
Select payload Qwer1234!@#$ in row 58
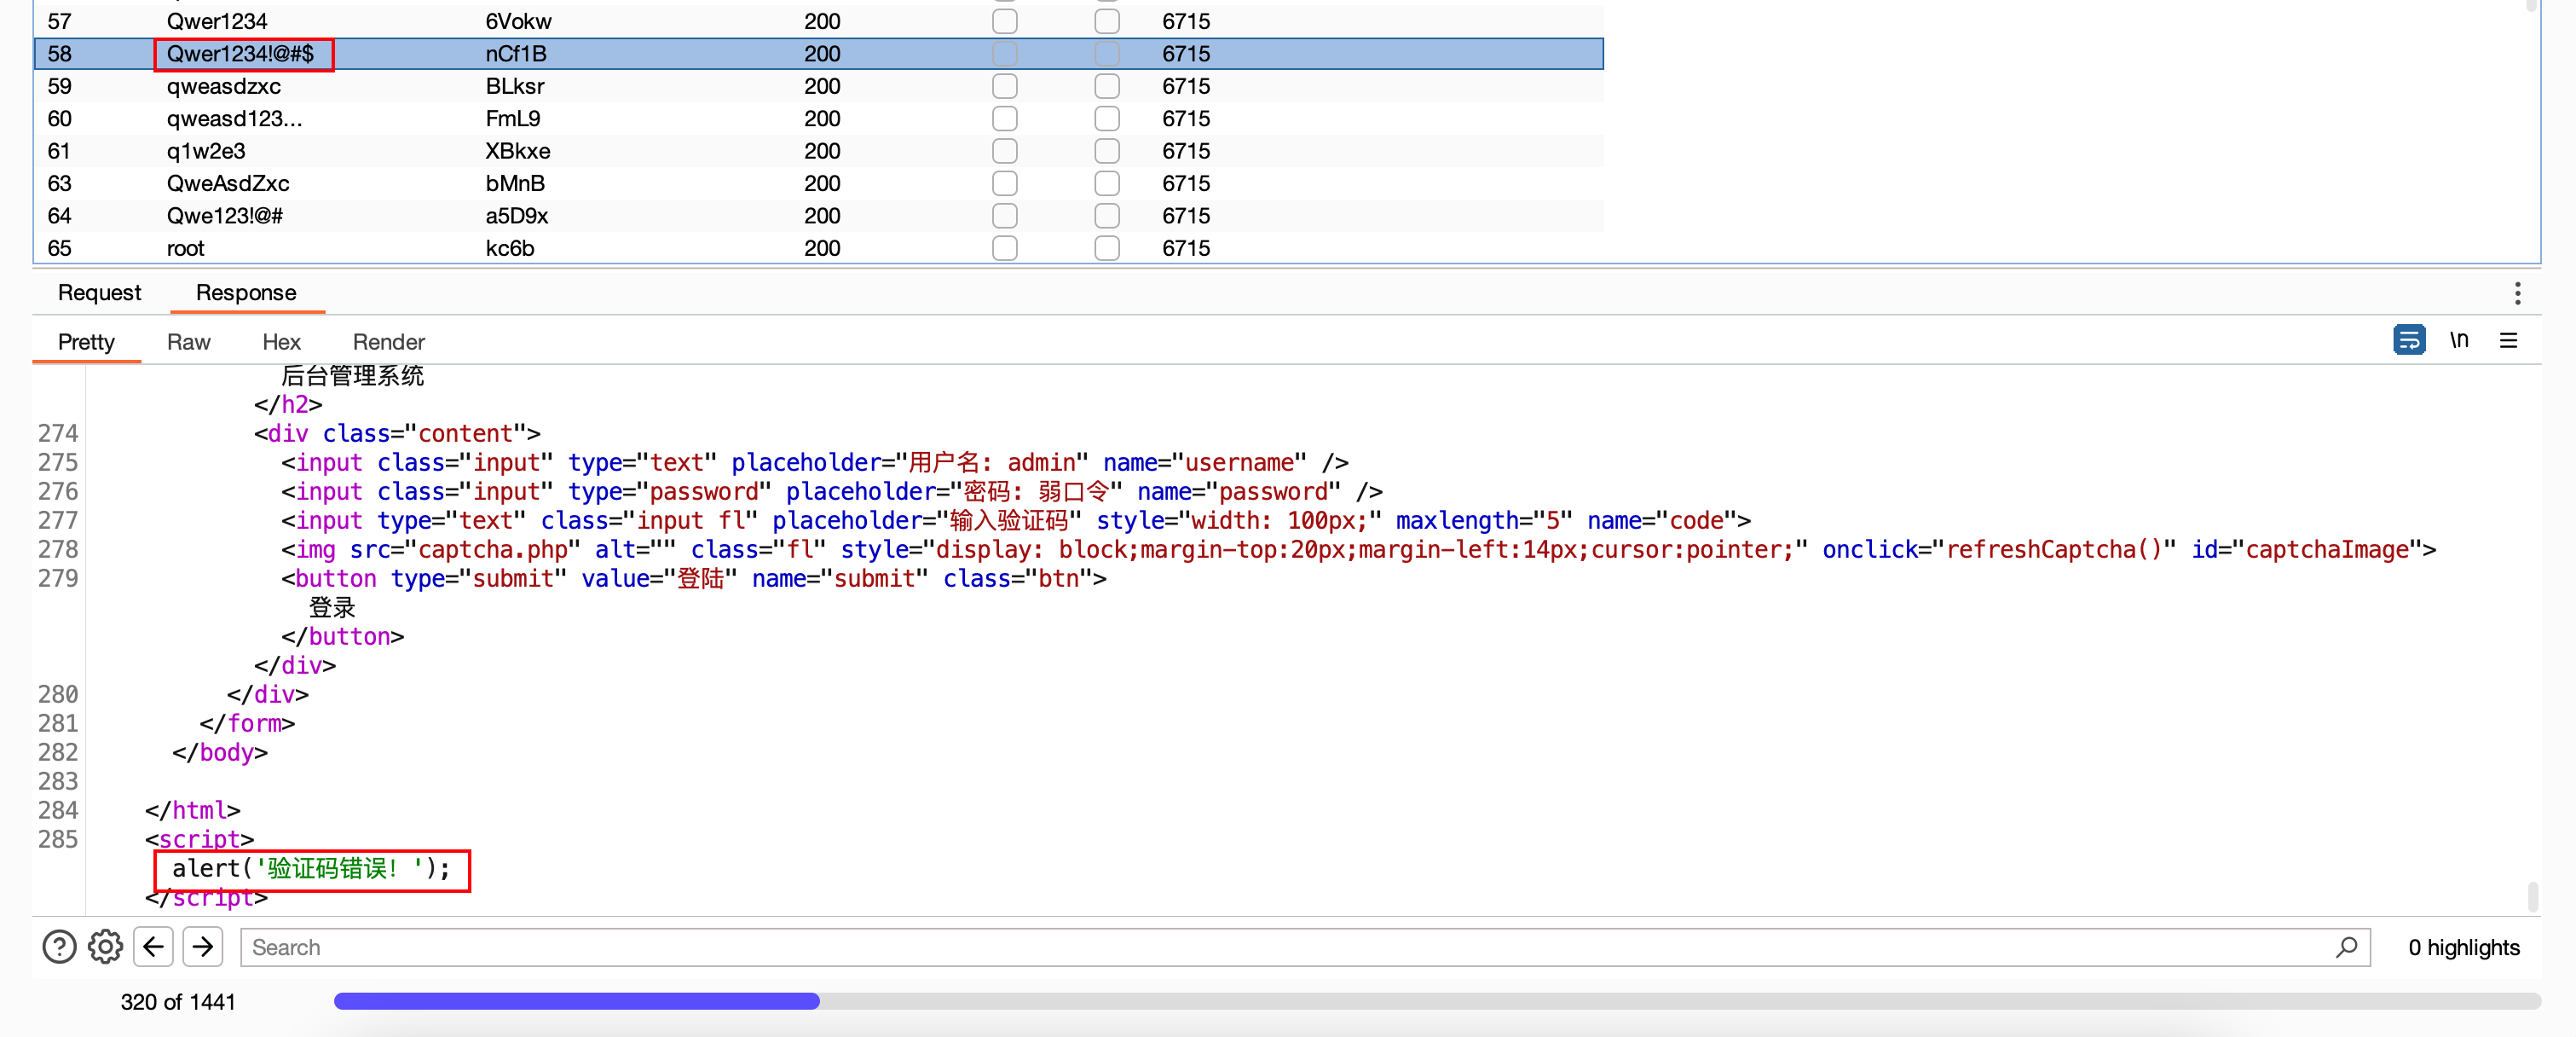click(x=240, y=54)
